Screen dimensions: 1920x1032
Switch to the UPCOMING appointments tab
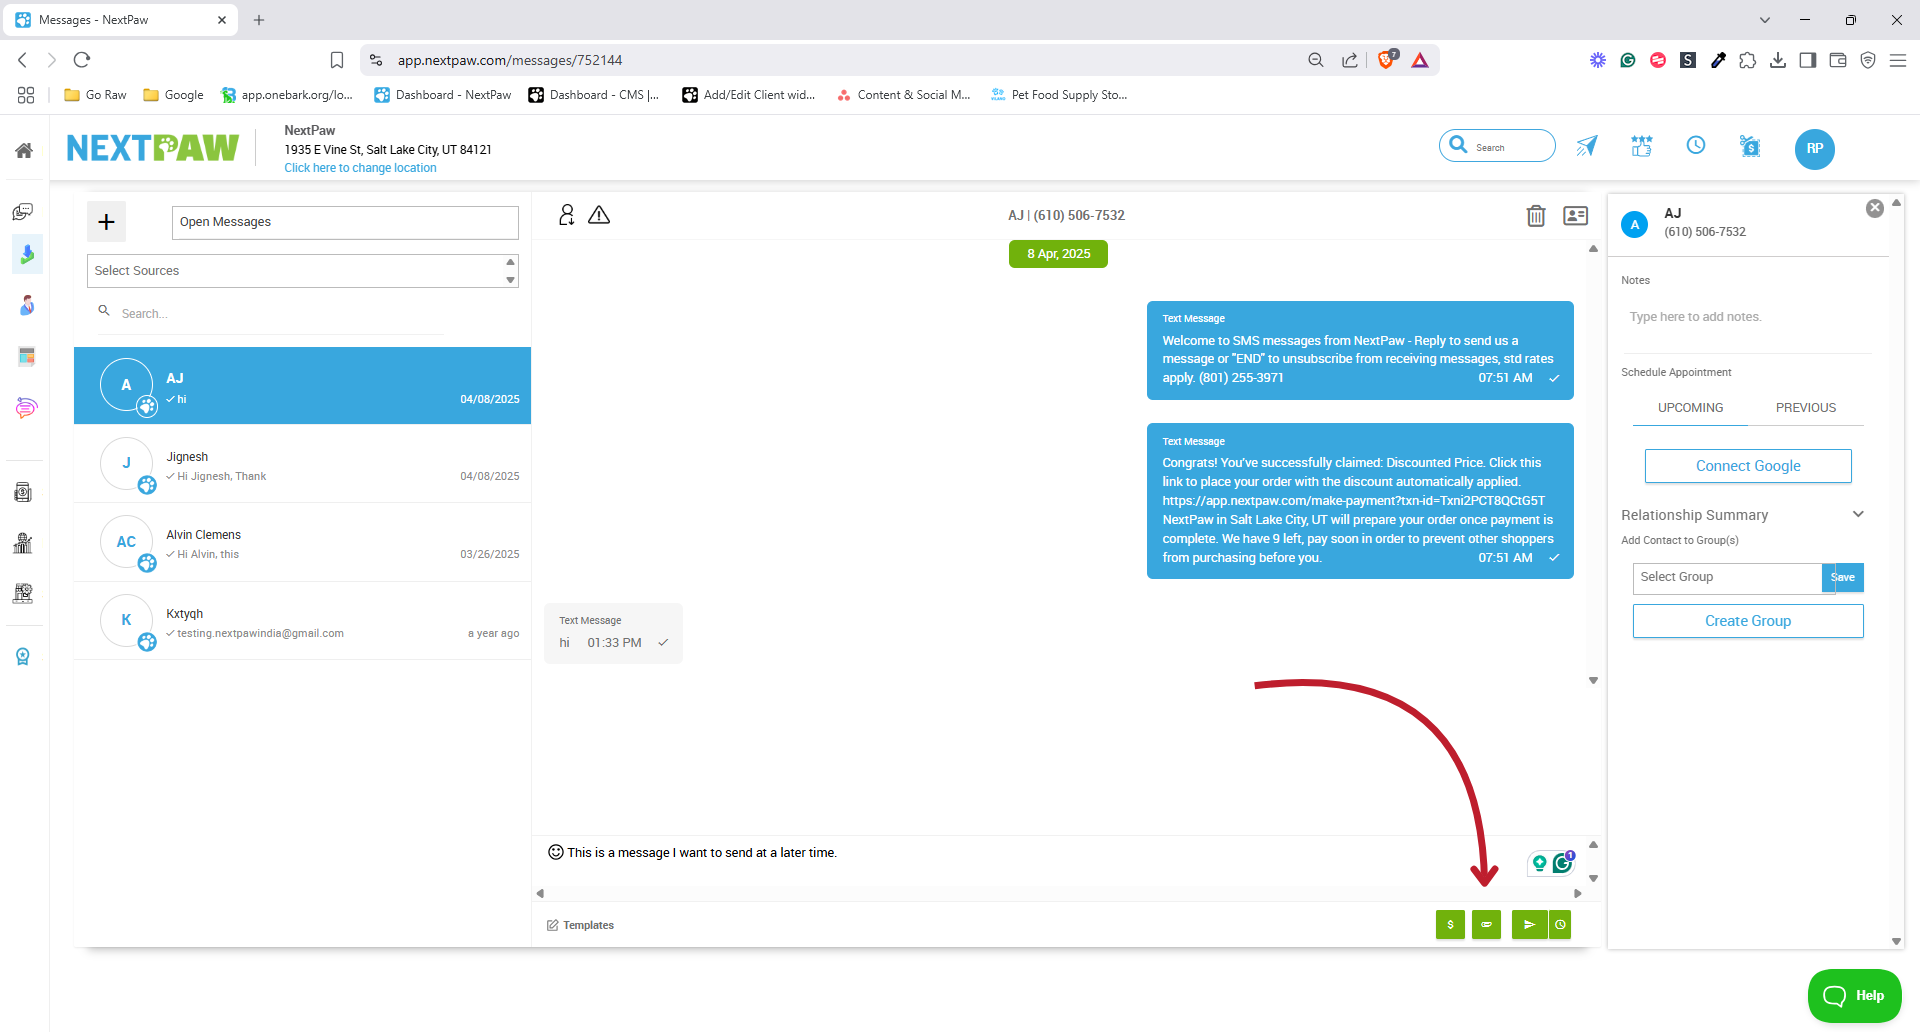tap(1690, 408)
